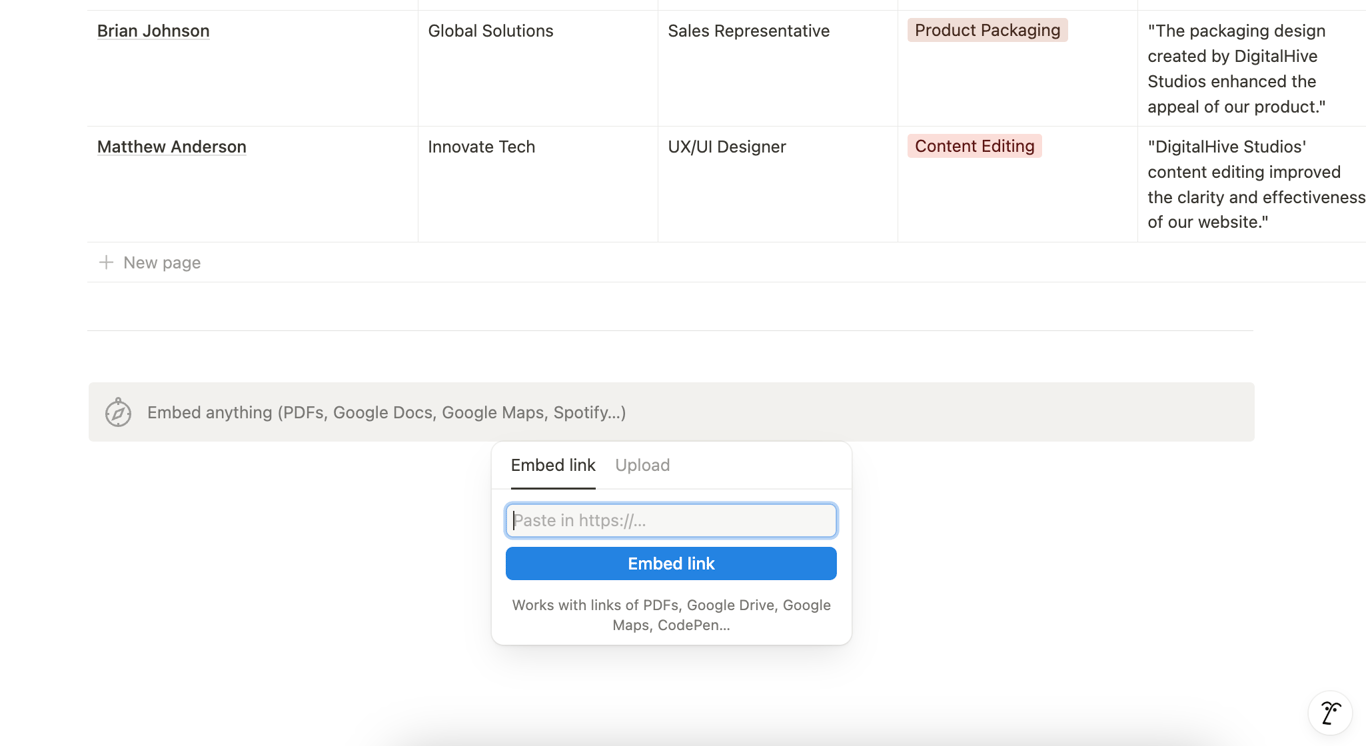Viewport: 1366px width, 746px height.
Task: Open the Notion AI face icon
Action: coord(1330,713)
